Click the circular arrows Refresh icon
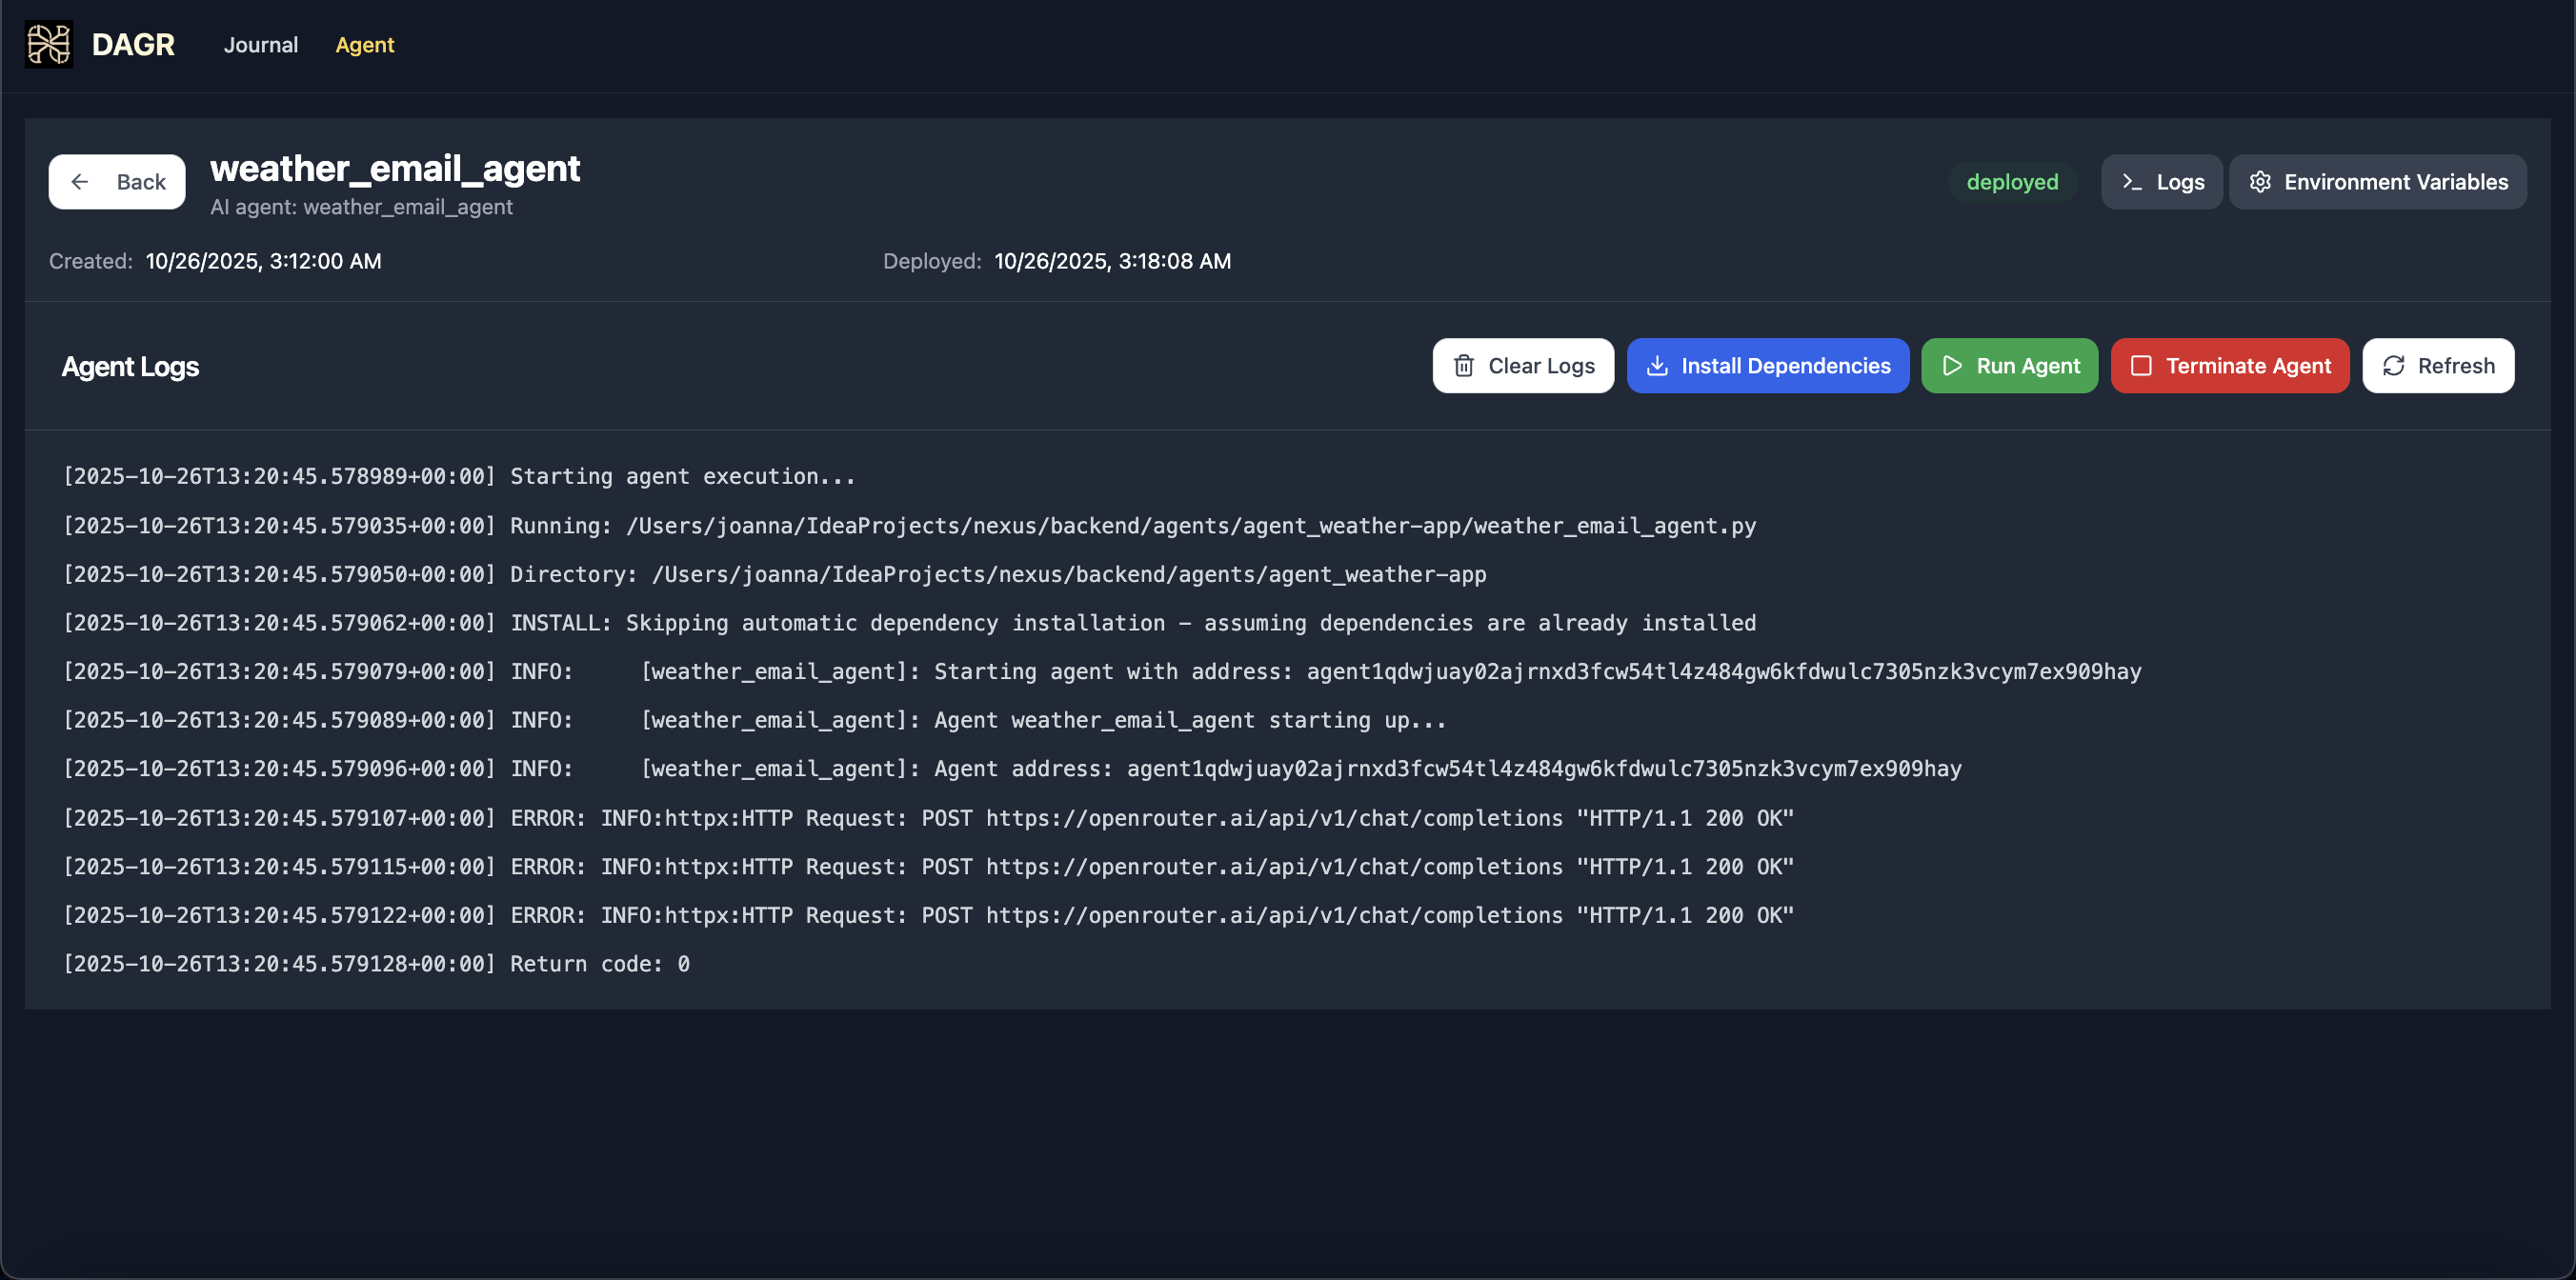Screen dimensions: 2576x1280 [2393, 366]
